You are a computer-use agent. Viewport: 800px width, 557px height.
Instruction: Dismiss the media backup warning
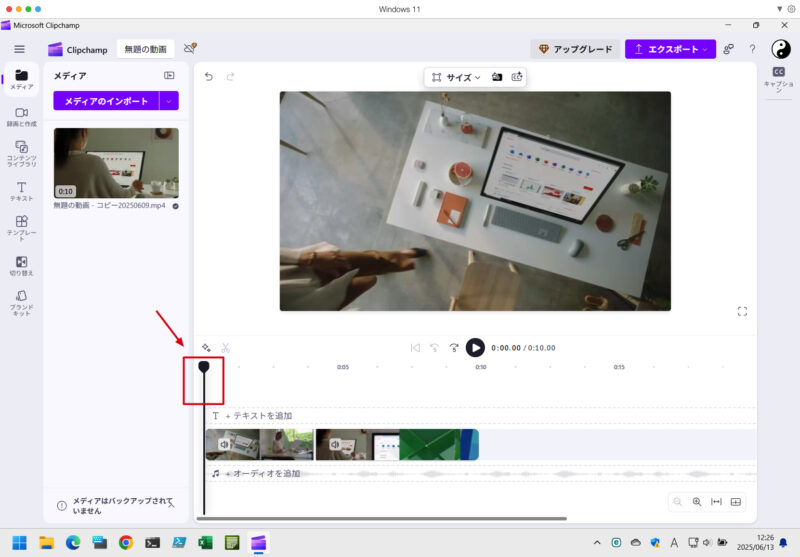point(171,505)
